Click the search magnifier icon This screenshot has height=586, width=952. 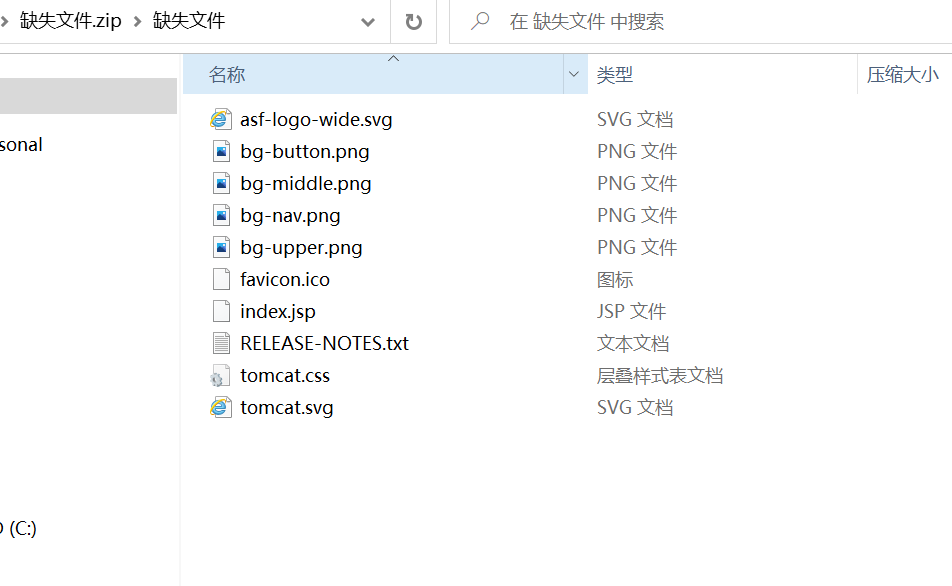click(x=480, y=21)
